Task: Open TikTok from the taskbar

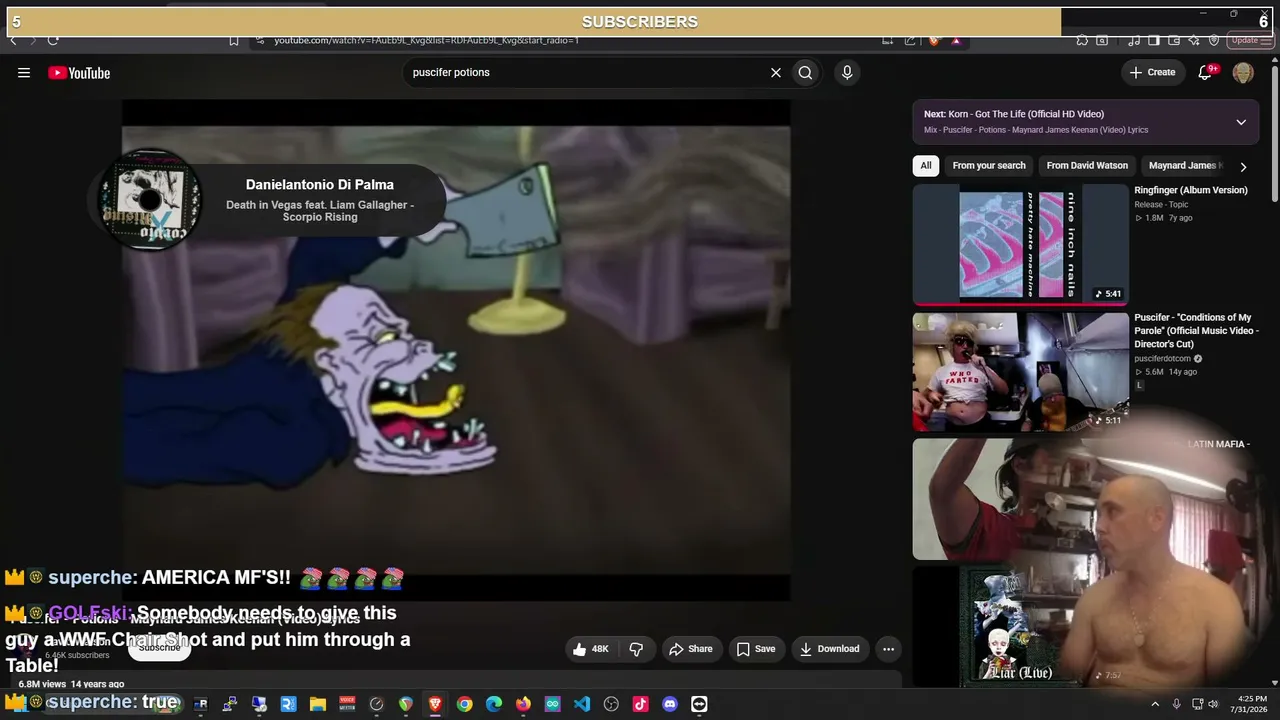Action: click(641, 704)
